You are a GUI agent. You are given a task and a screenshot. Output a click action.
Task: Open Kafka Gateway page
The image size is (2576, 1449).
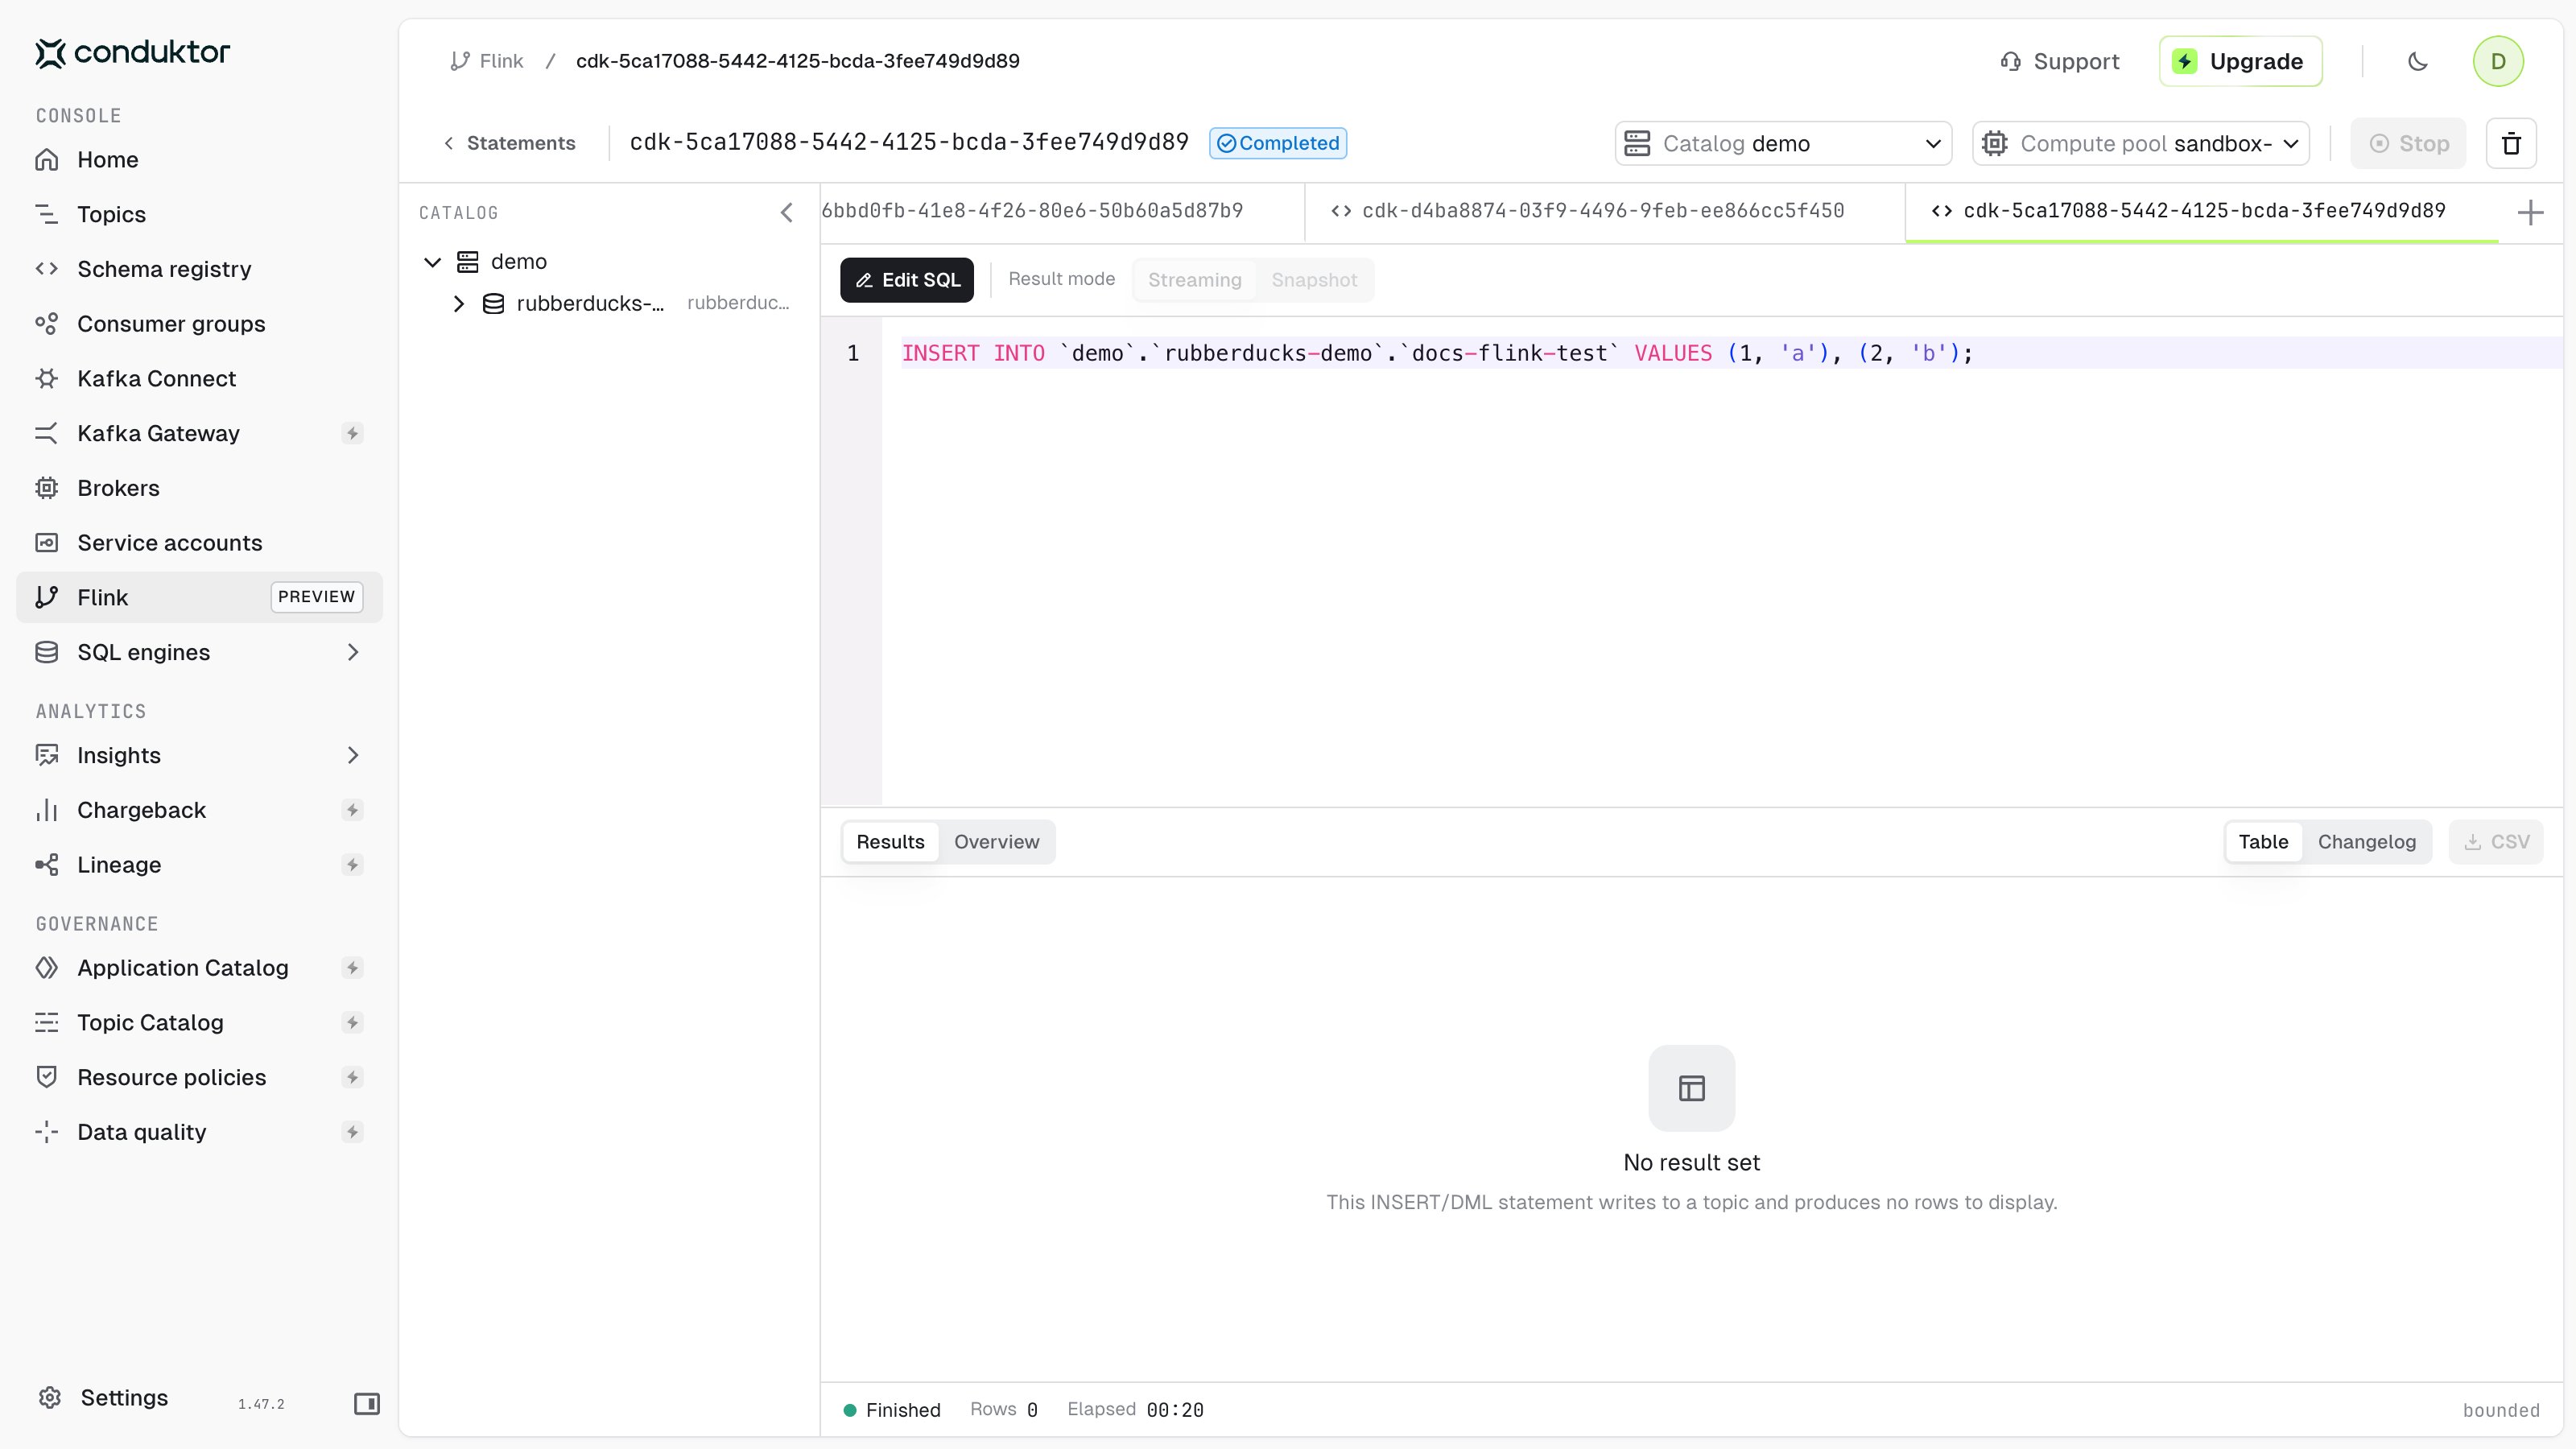tap(199, 433)
